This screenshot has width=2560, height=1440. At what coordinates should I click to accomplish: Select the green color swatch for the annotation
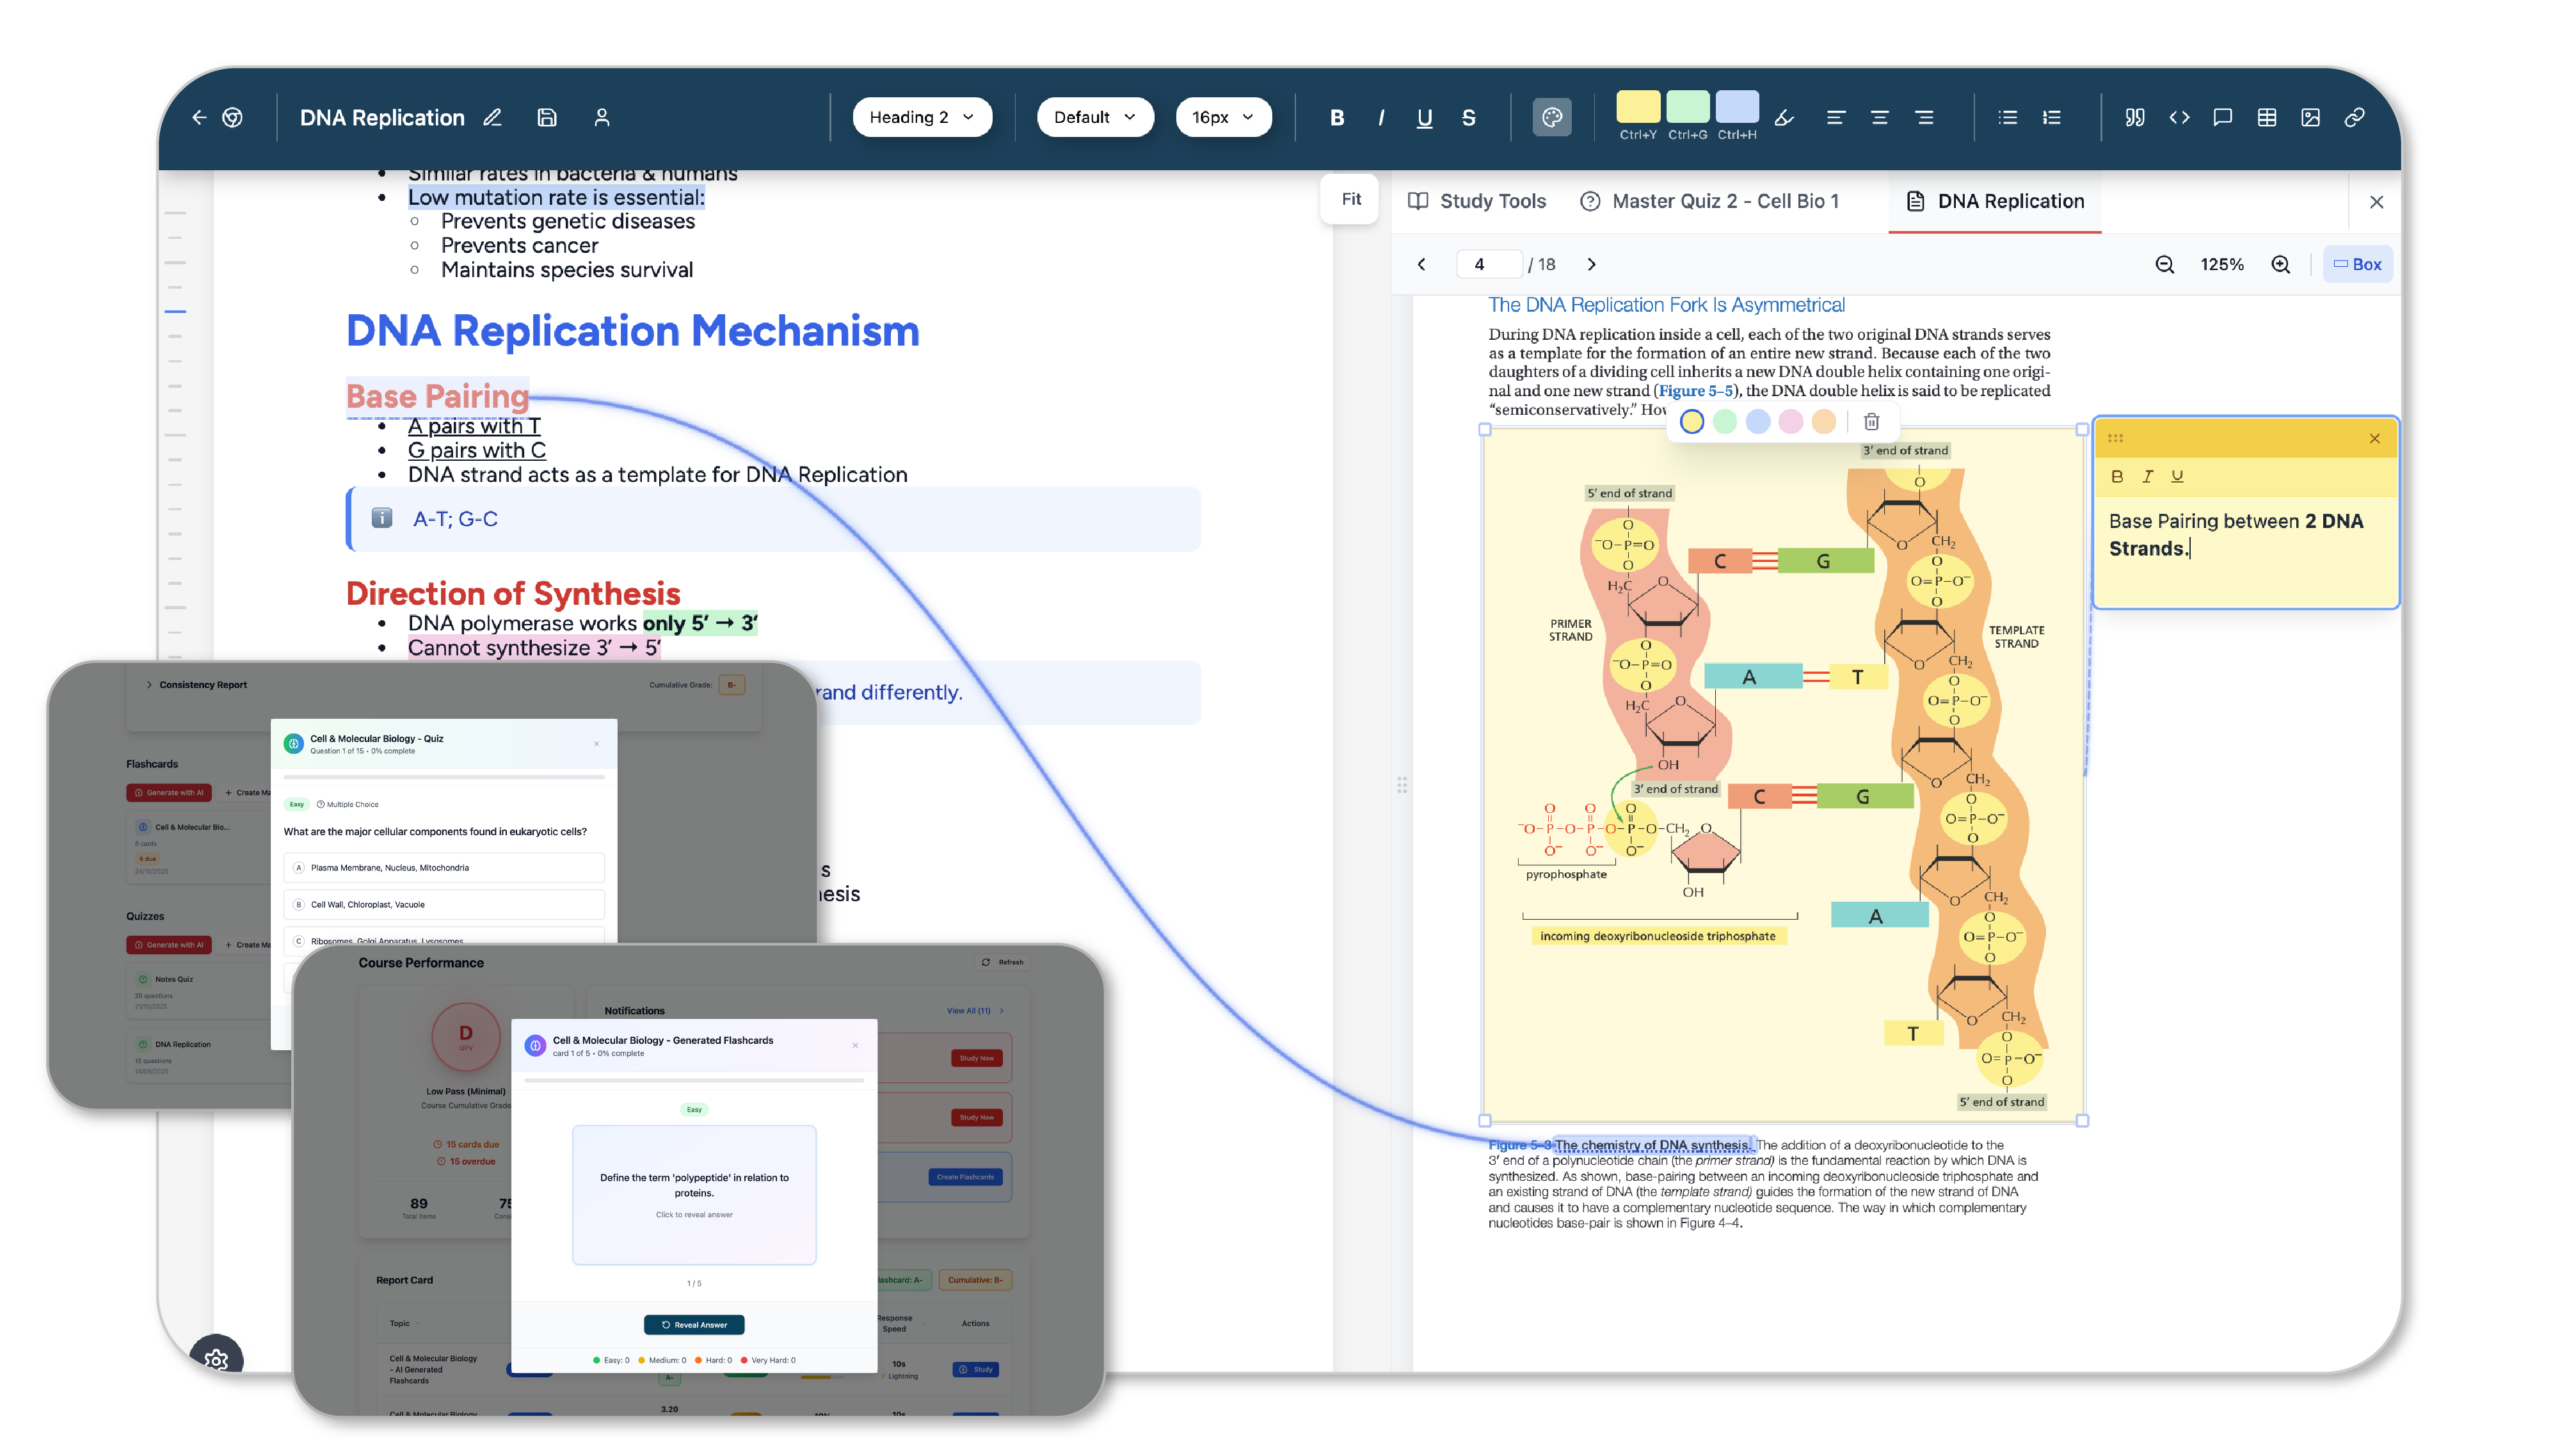point(1725,422)
